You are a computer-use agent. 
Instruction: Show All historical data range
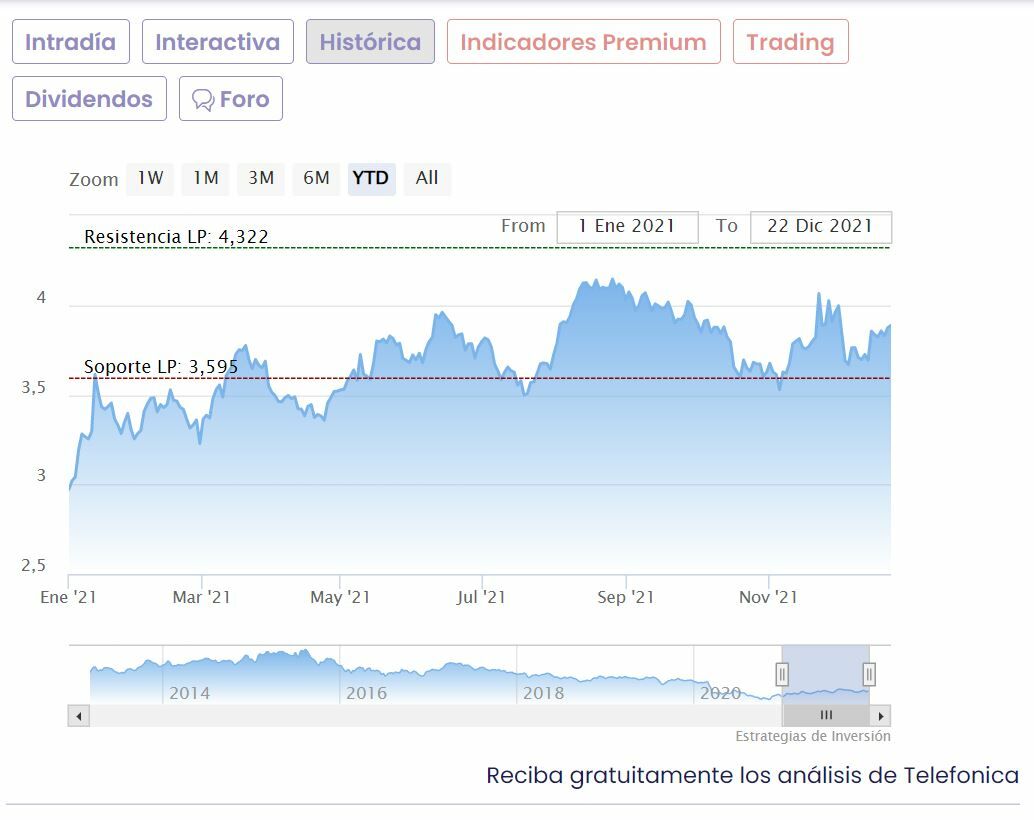[427, 178]
